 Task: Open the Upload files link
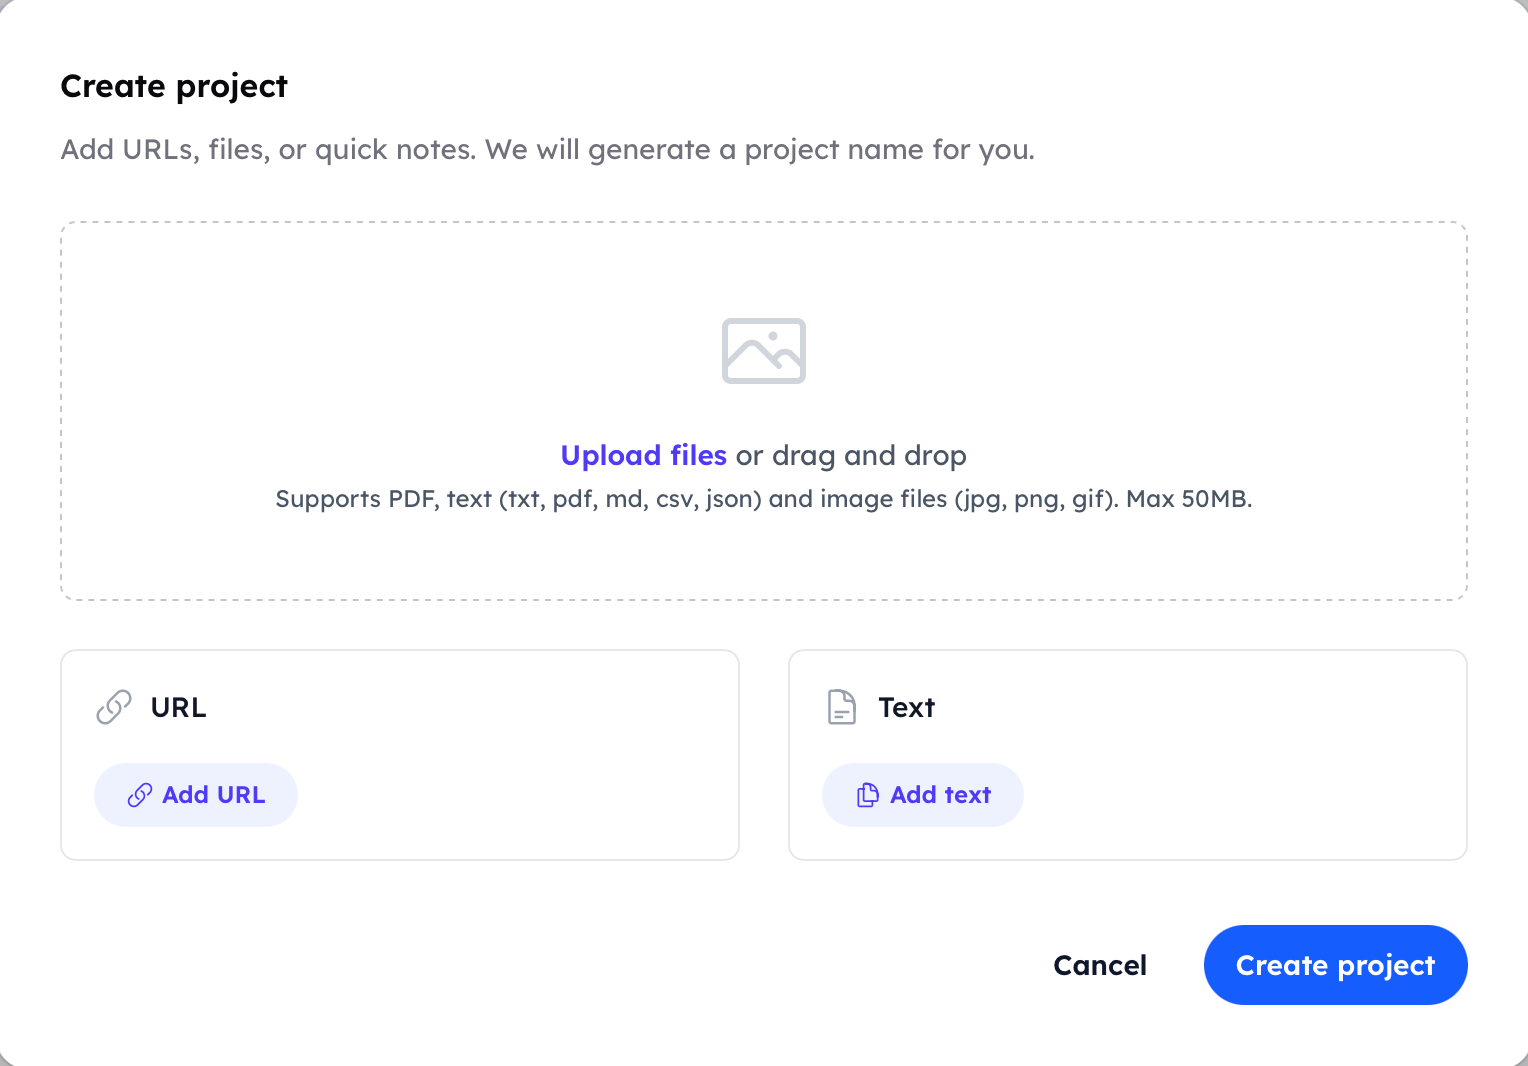click(x=643, y=455)
